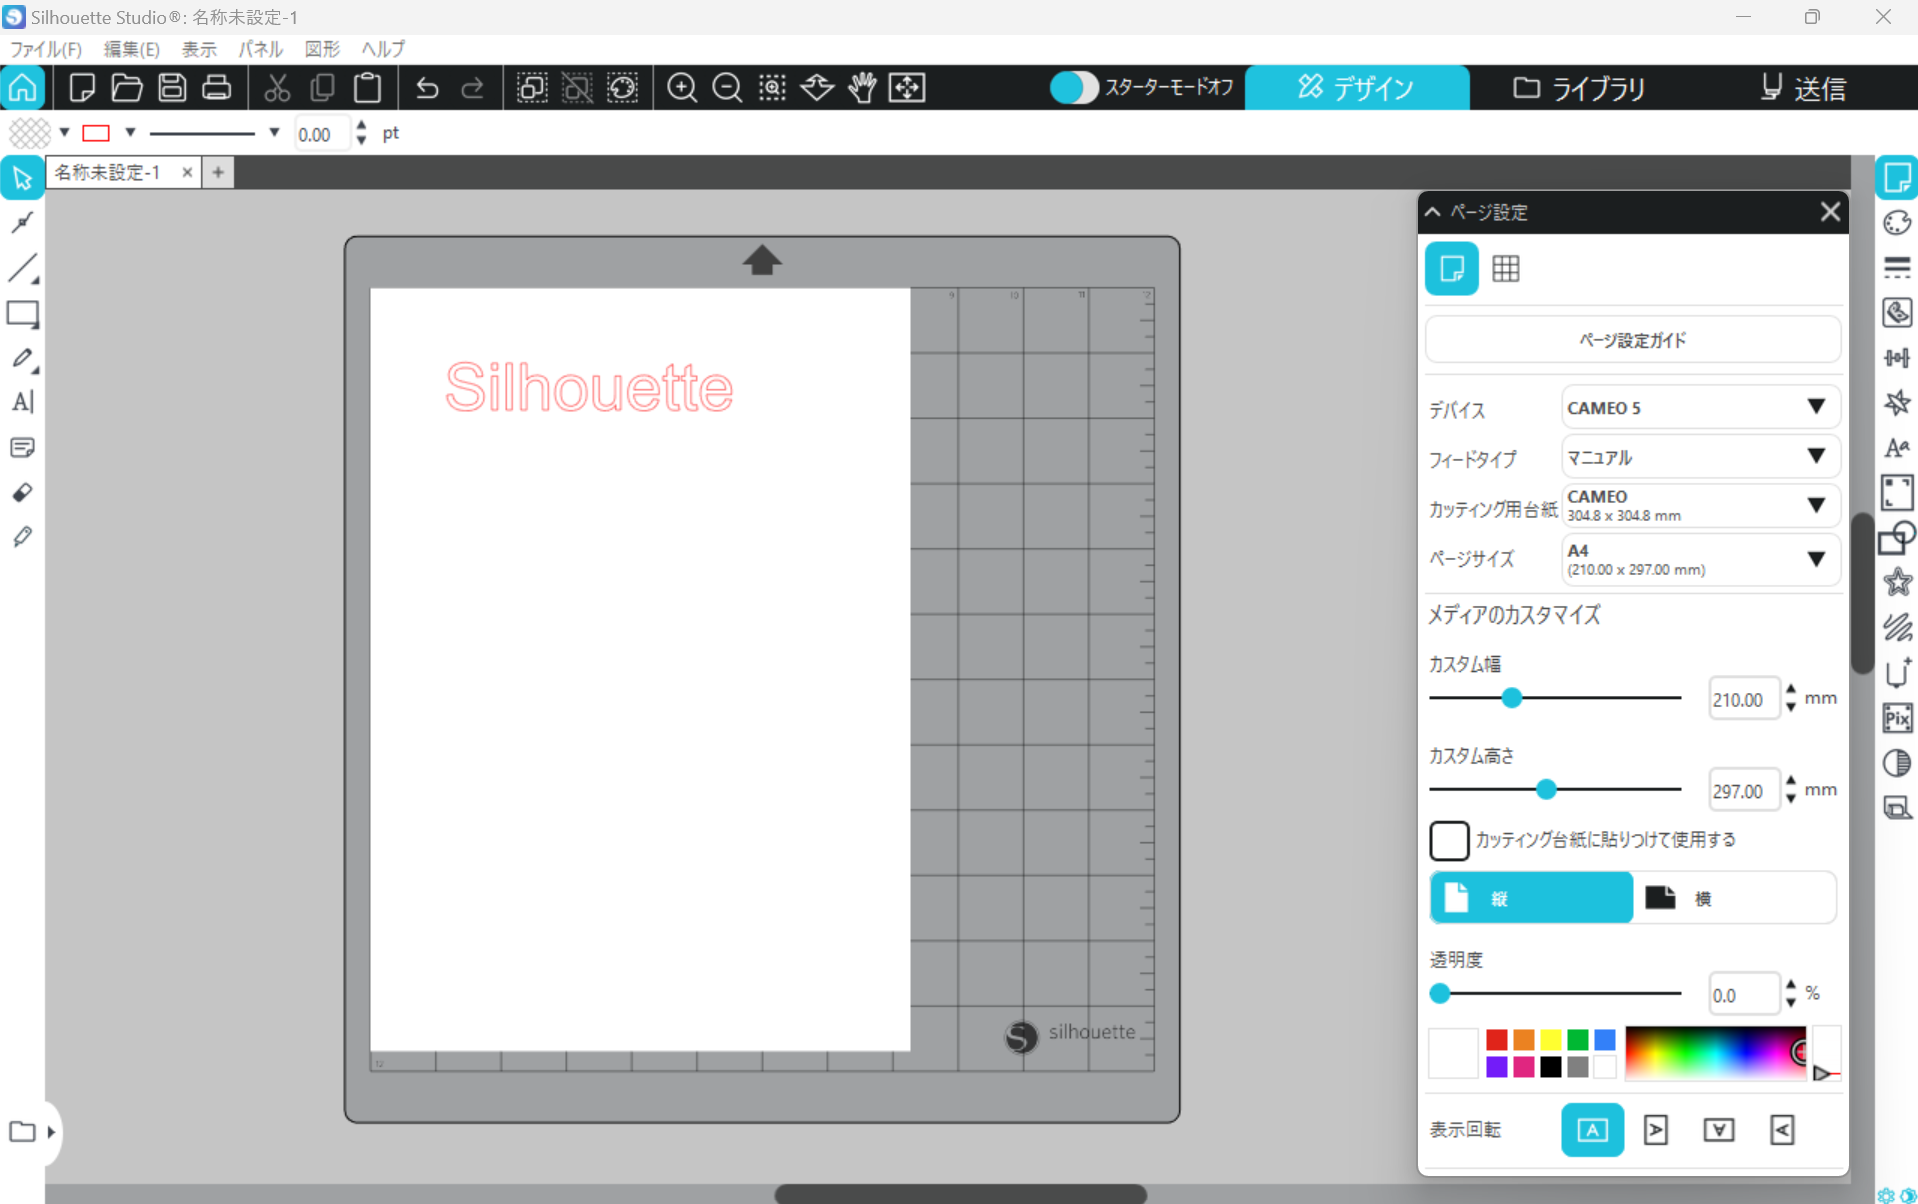The height and width of the screenshot is (1204, 1918).
Task: Open the 表示 menu
Action: click(199, 49)
